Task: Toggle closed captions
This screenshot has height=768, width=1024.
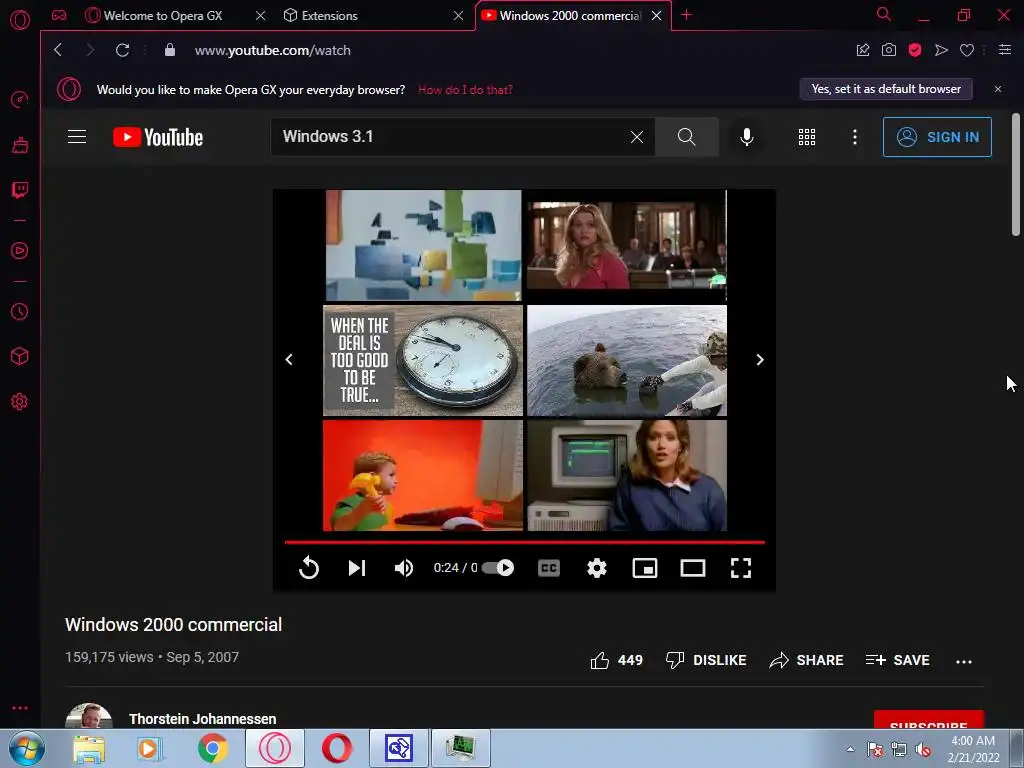Action: [x=549, y=568]
